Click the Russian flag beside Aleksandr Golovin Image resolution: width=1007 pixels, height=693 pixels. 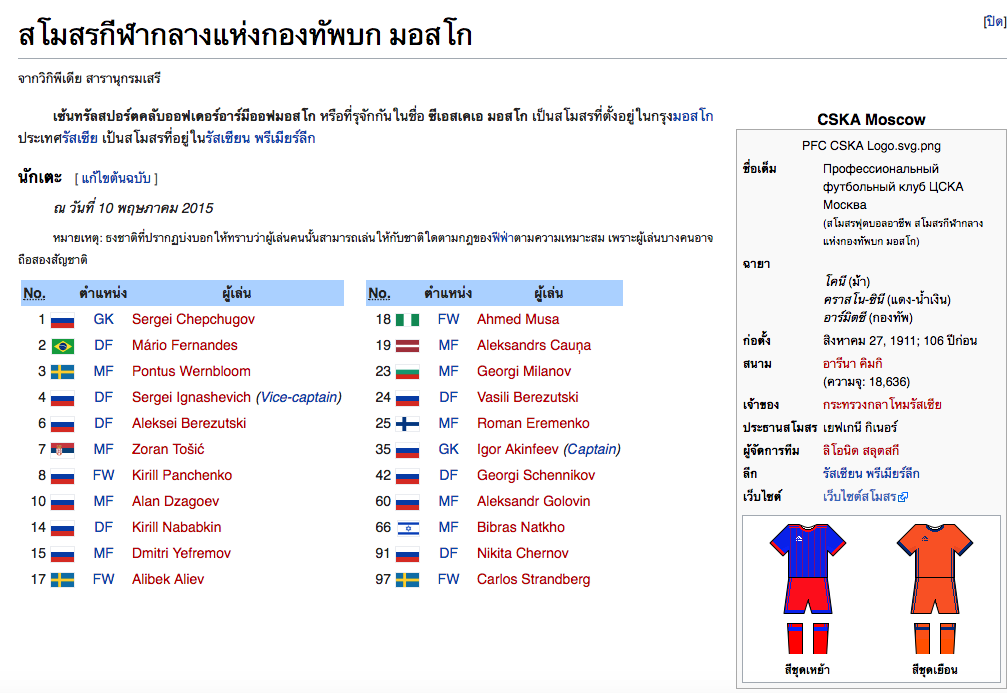tap(407, 502)
